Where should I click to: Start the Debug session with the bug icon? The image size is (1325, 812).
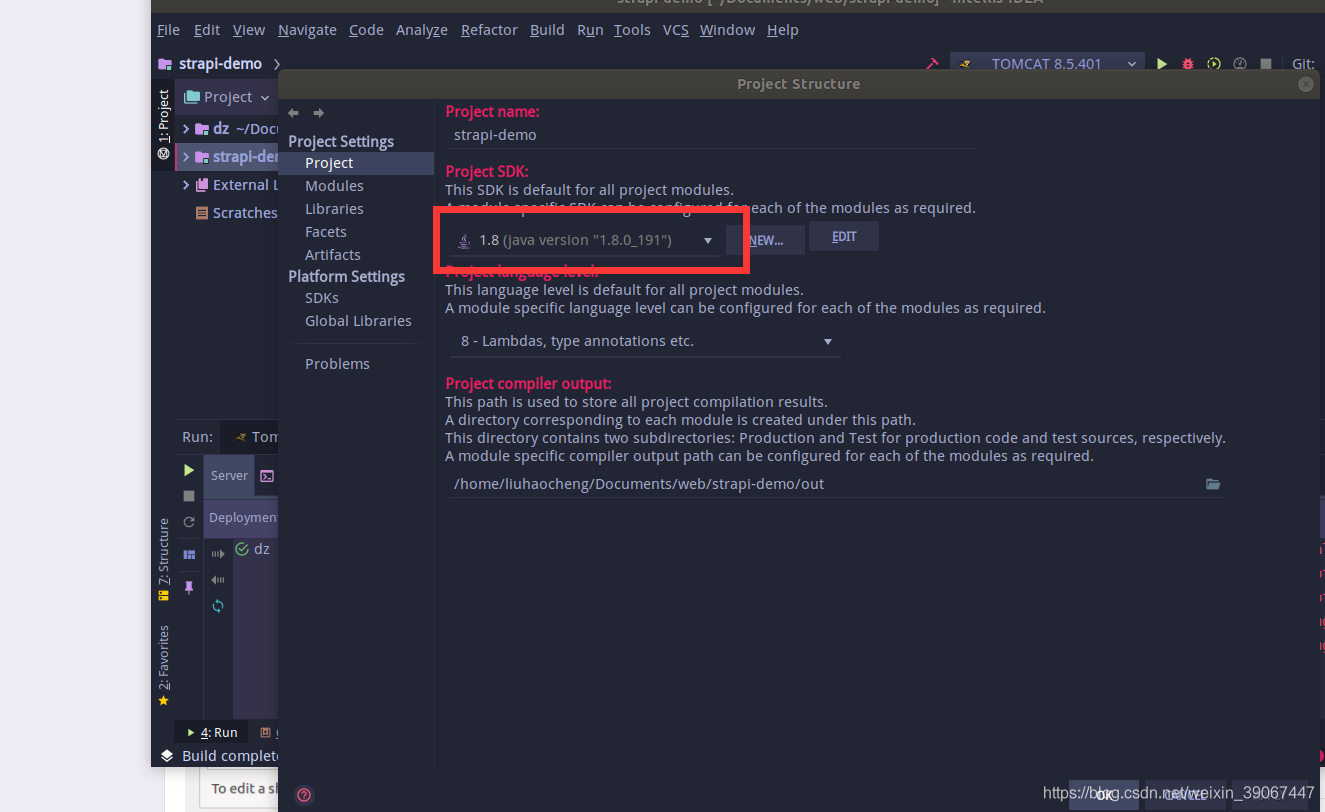point(1186,62)
